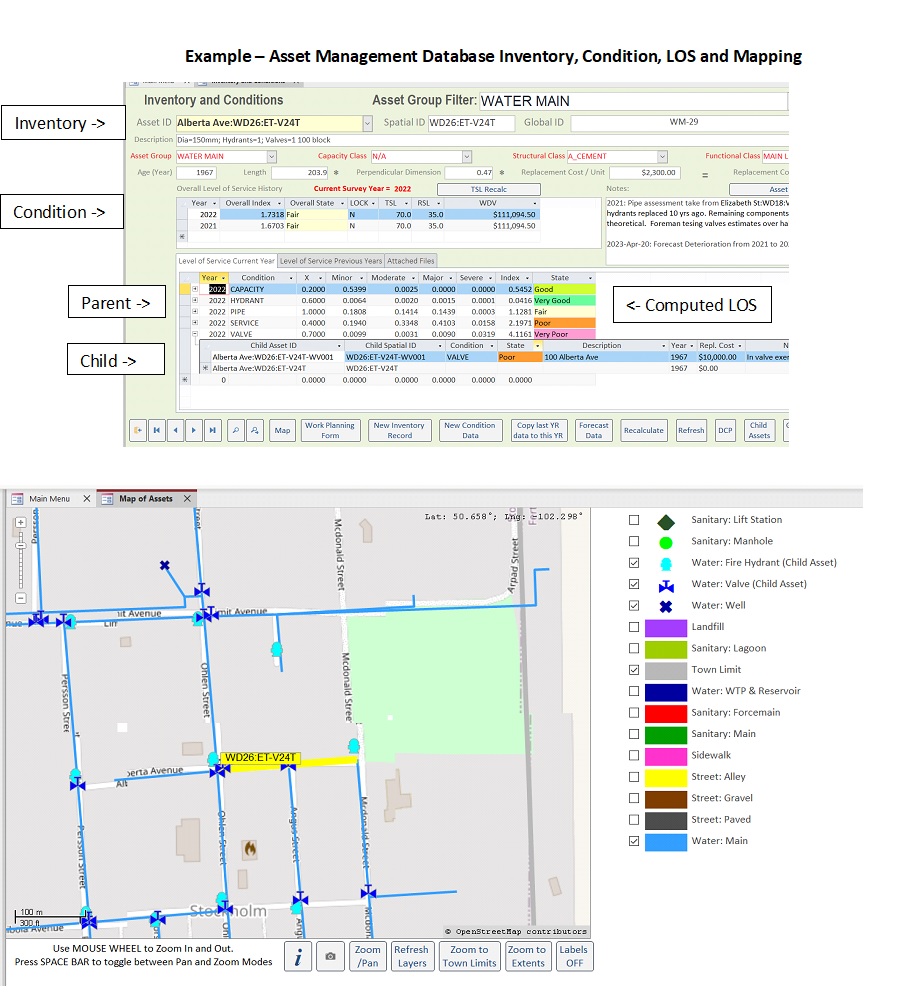
Task: Click the Work Planning Form button
Action: pos(330,430)
